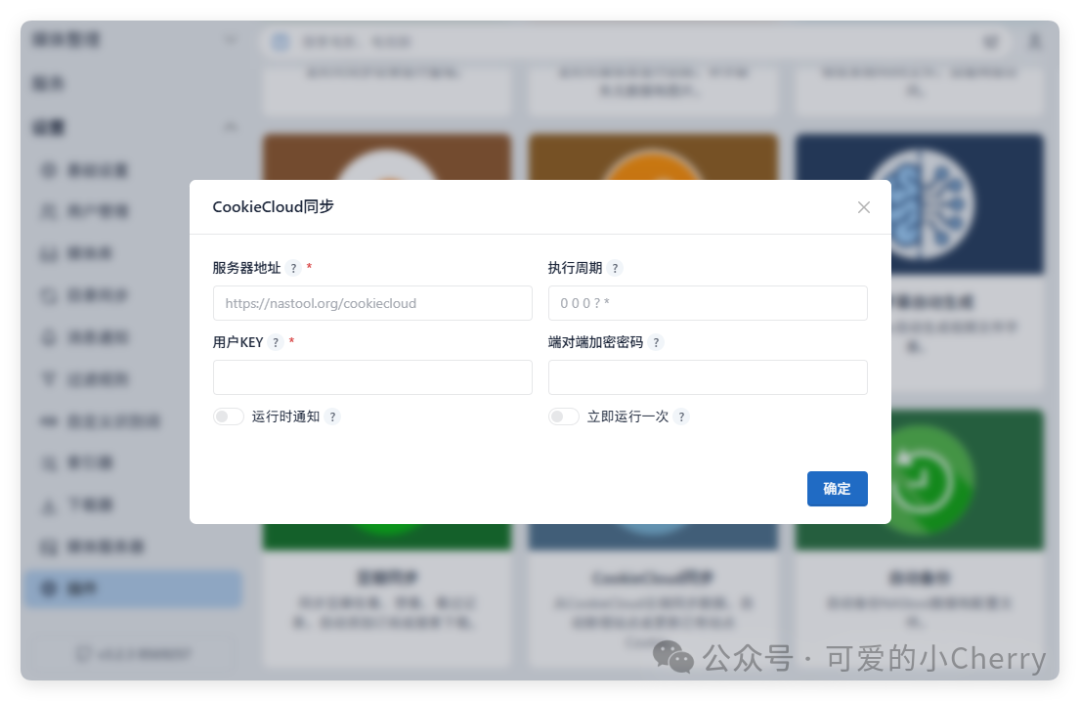
Task: Click the help icon next to 服务器地址
Action: (292, 267)
